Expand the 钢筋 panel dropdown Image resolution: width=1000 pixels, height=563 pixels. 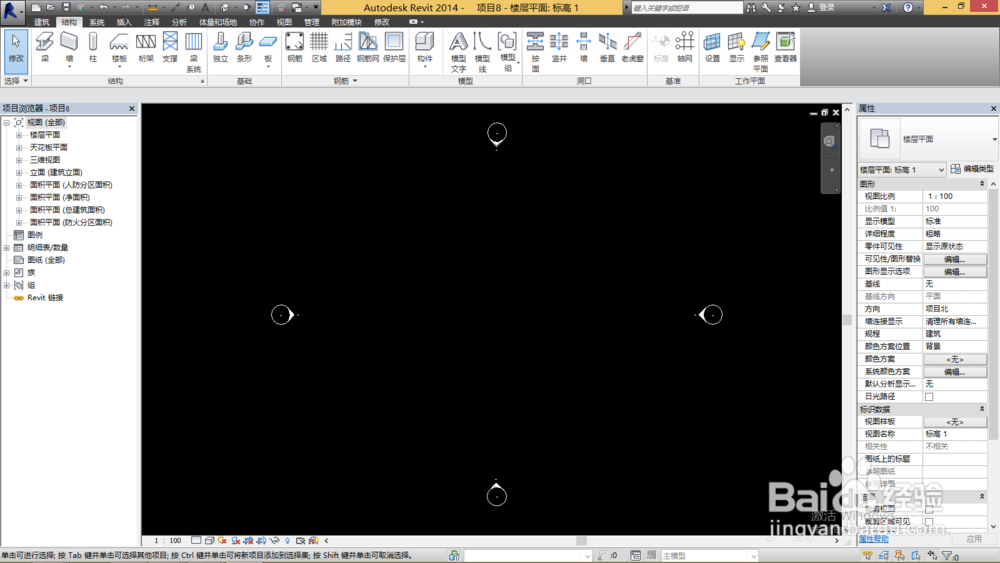coord(355,81)
